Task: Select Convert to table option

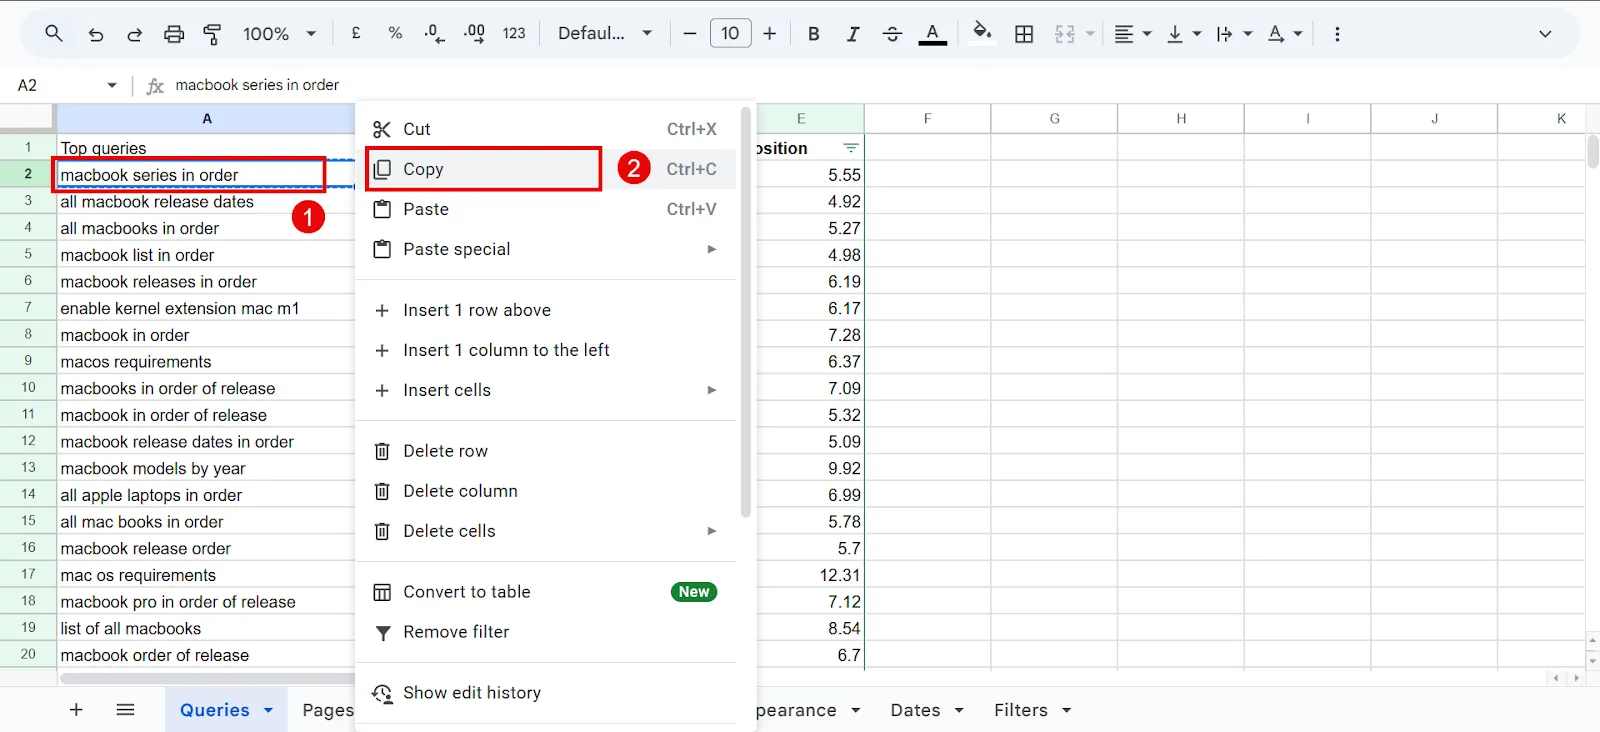Action: [x=545, y=592]
